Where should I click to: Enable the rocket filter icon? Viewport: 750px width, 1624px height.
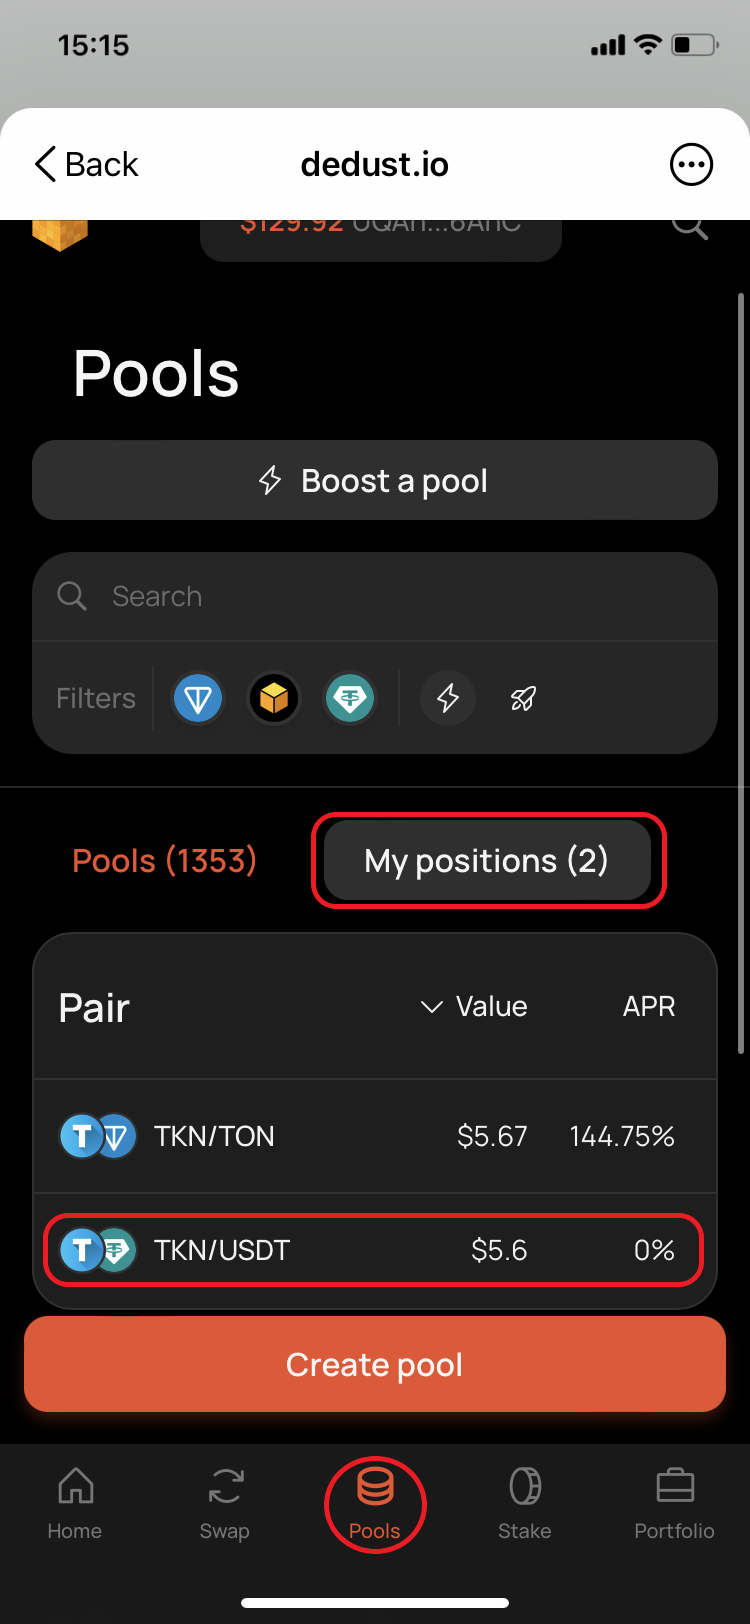[523, 698]
